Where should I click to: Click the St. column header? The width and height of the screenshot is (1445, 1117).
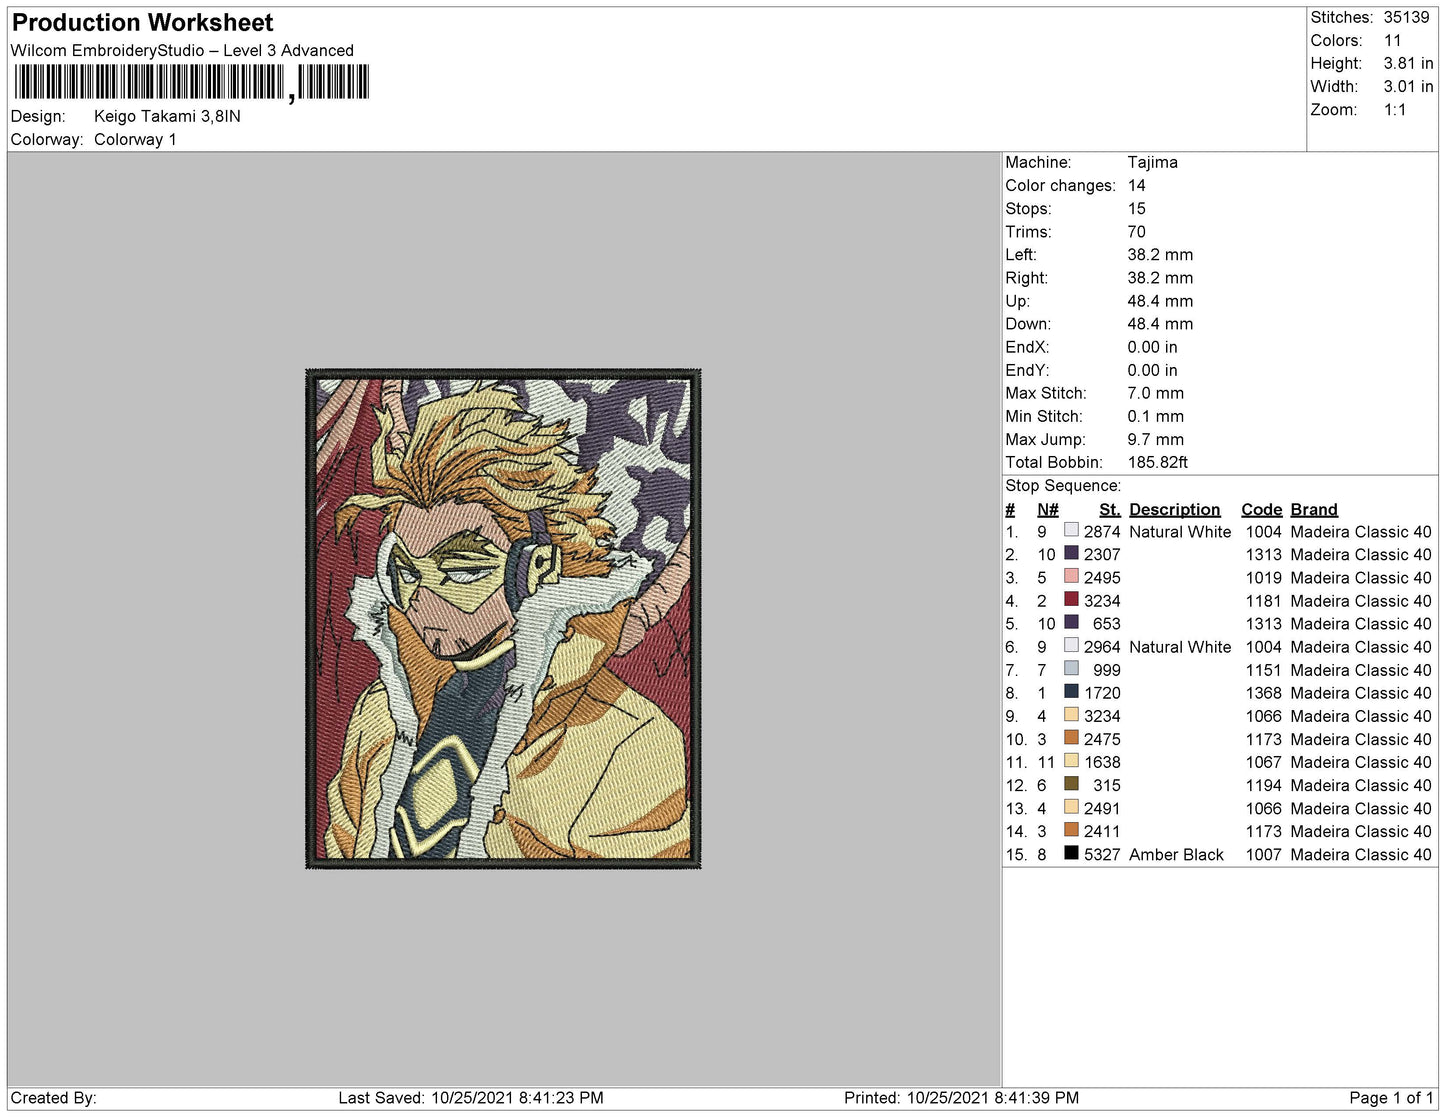pyautogui.click(x=1109, y=509)
